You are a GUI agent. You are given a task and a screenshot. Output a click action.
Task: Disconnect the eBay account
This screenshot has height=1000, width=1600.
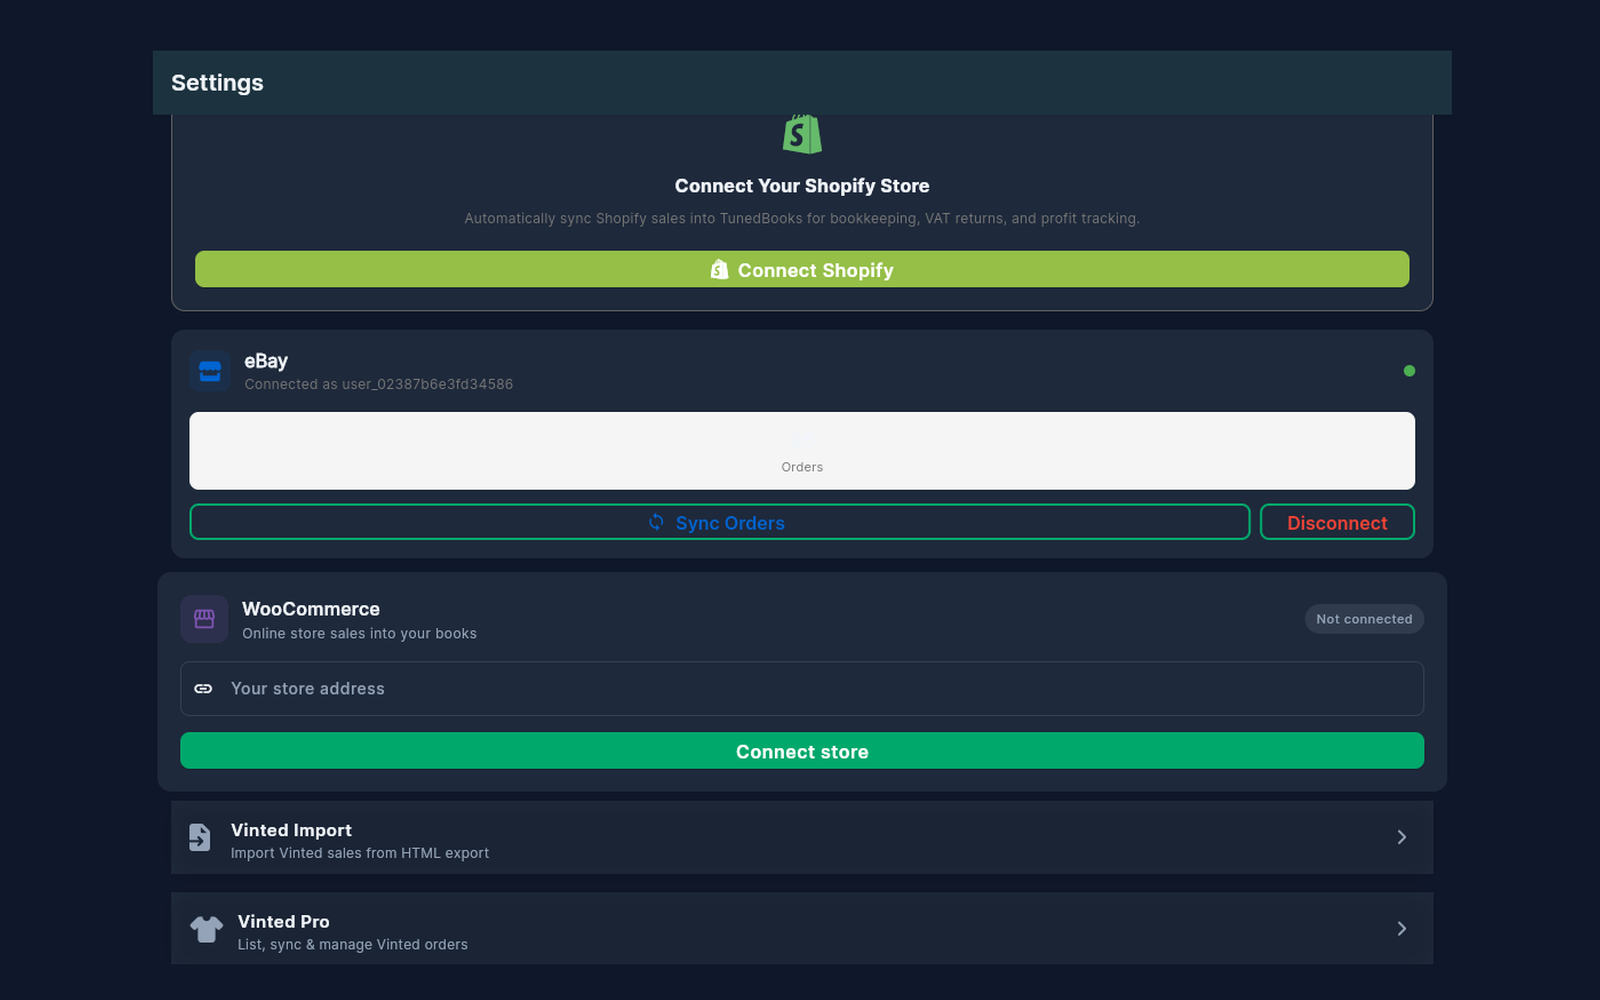(x=1337, y=522)
